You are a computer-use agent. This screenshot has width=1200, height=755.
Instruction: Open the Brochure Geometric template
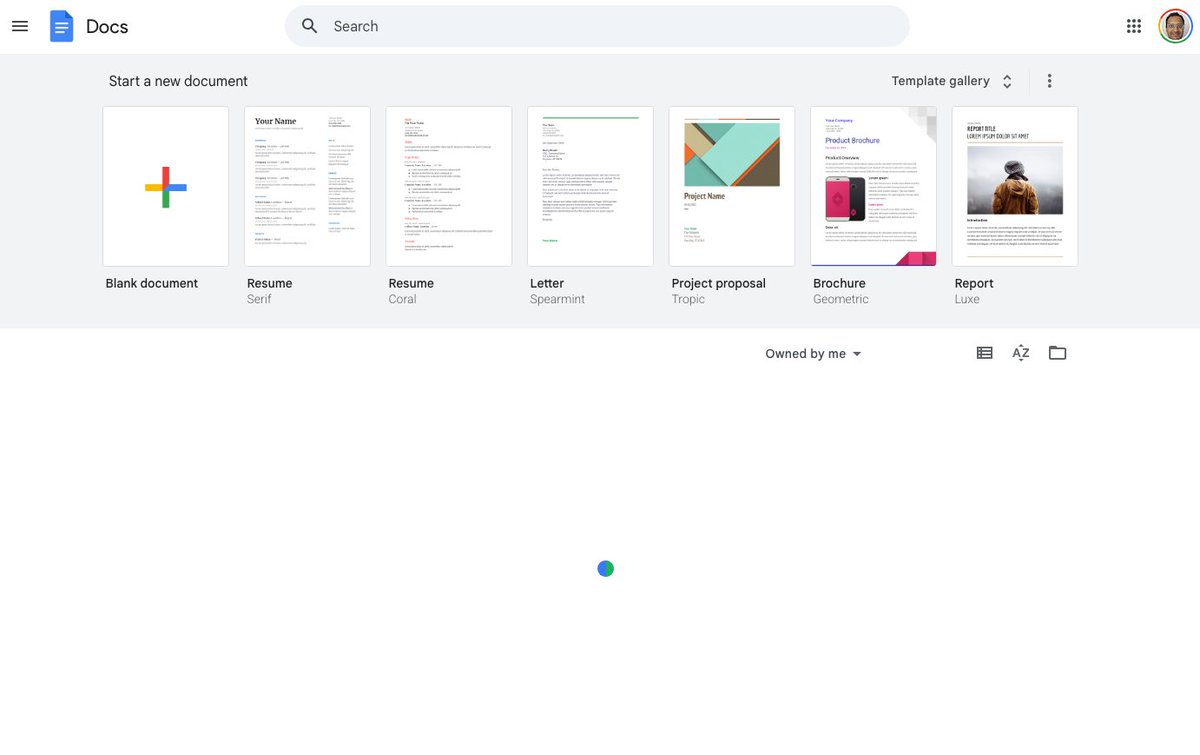click(x=873, y=186)
